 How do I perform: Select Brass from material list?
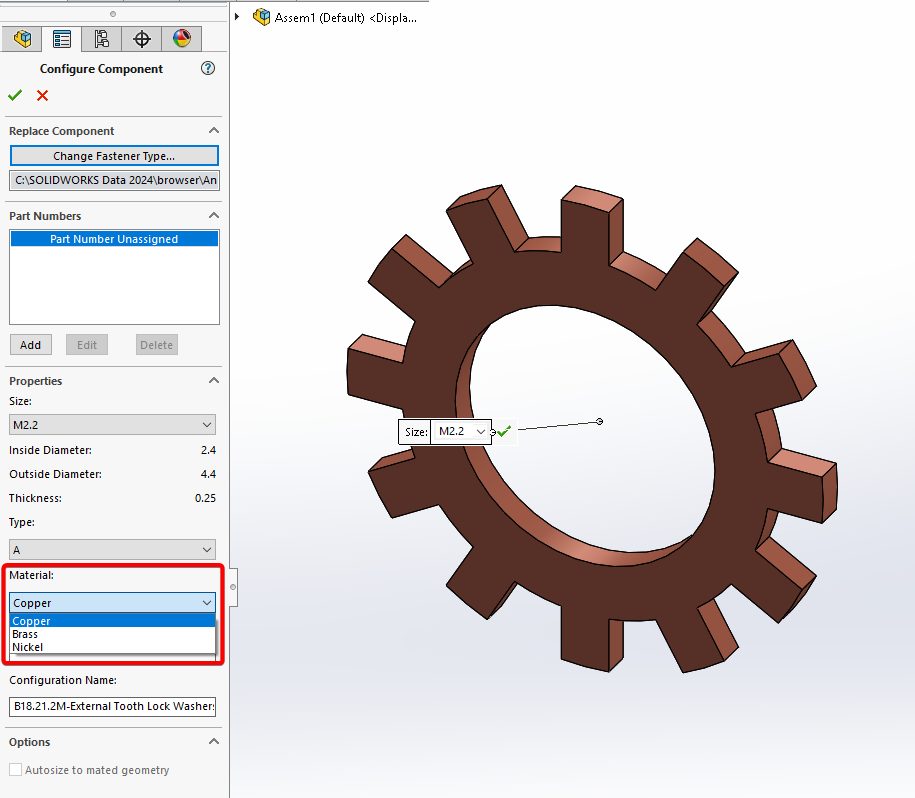coord(113,634)
